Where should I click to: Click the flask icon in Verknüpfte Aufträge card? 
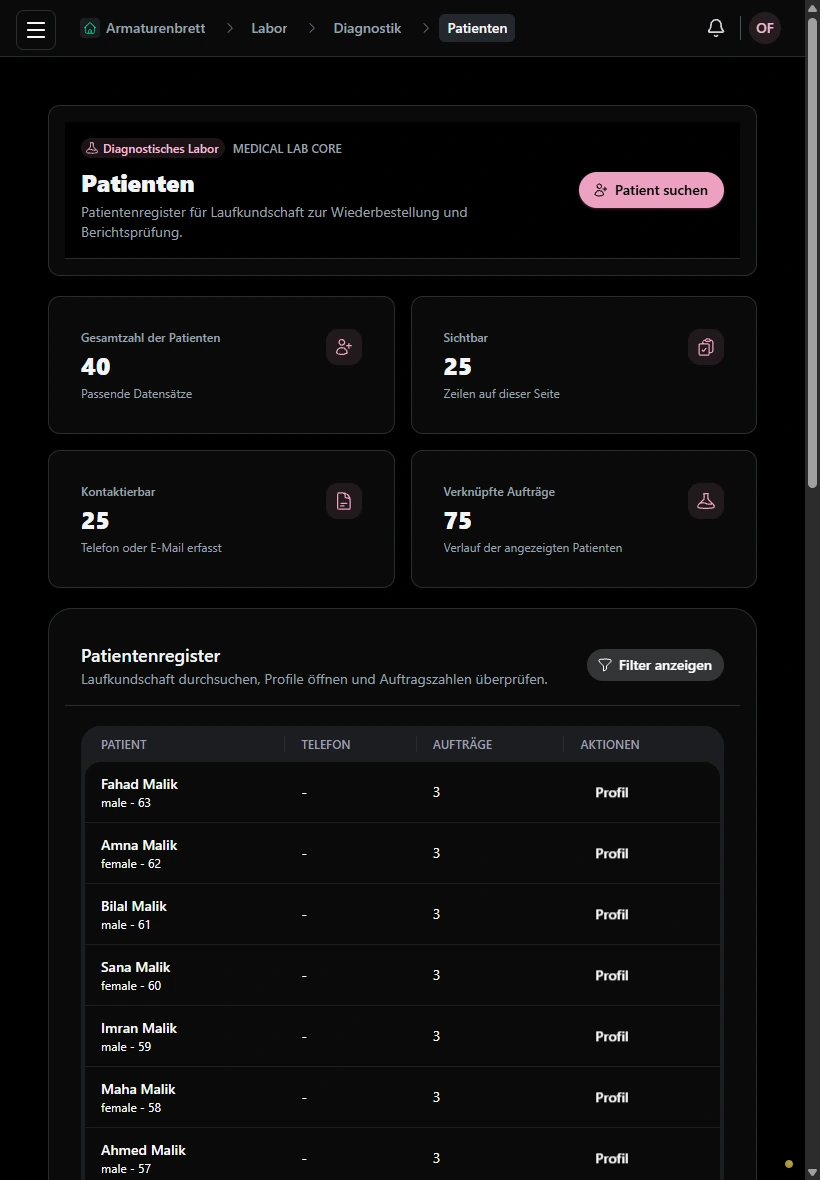pos(706,501)
